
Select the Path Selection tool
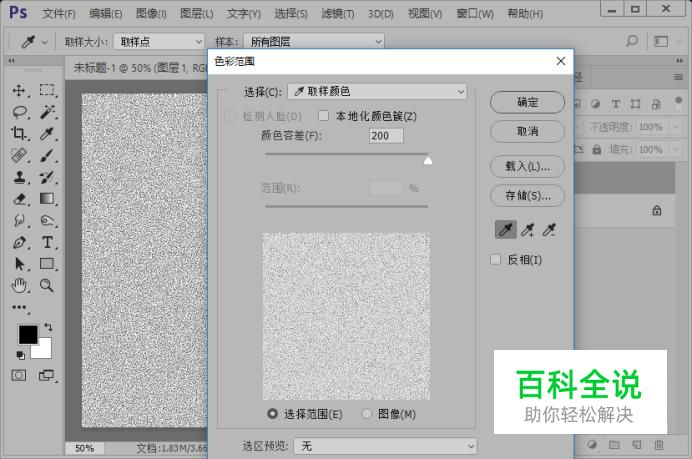[19, 263]
